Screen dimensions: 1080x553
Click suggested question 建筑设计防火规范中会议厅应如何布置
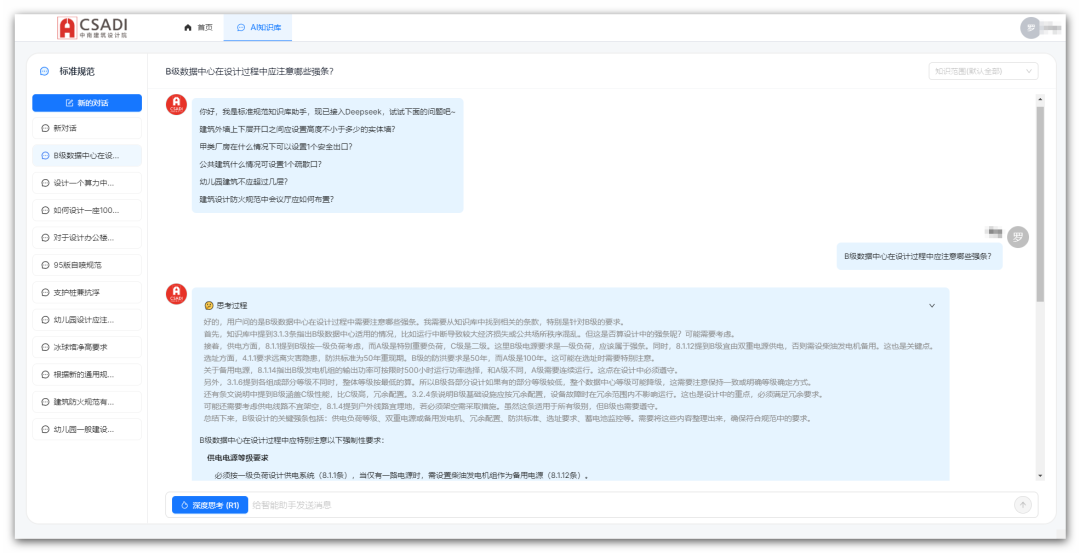(267, 199)
